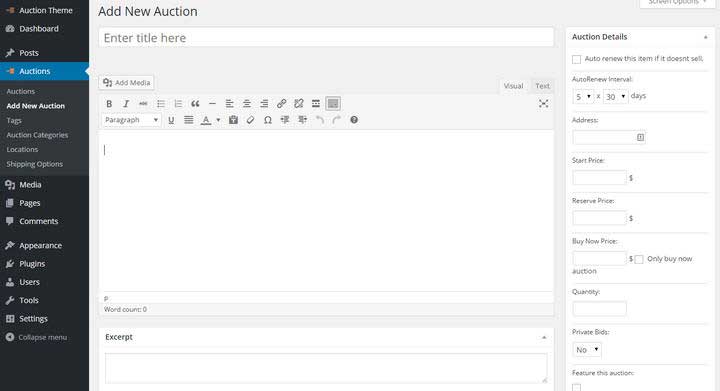The image size is (720, 391).
Task: Open the Tags submenu link
Action: point(14,120)
